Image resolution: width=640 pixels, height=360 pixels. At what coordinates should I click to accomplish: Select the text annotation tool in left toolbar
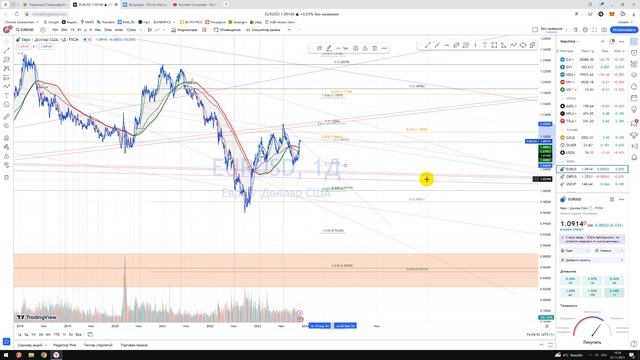tap(6, 96)
